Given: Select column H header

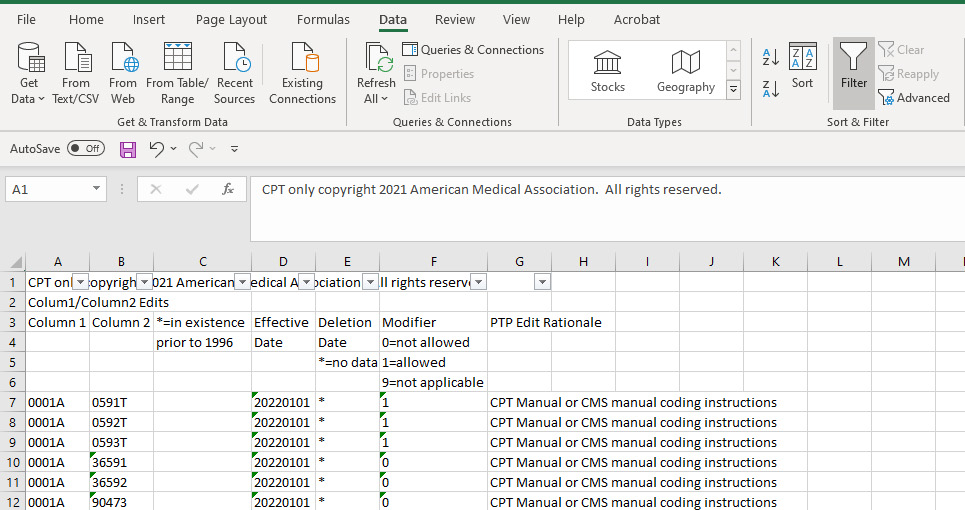Looking at the screenshot, I should click(583, 262).
